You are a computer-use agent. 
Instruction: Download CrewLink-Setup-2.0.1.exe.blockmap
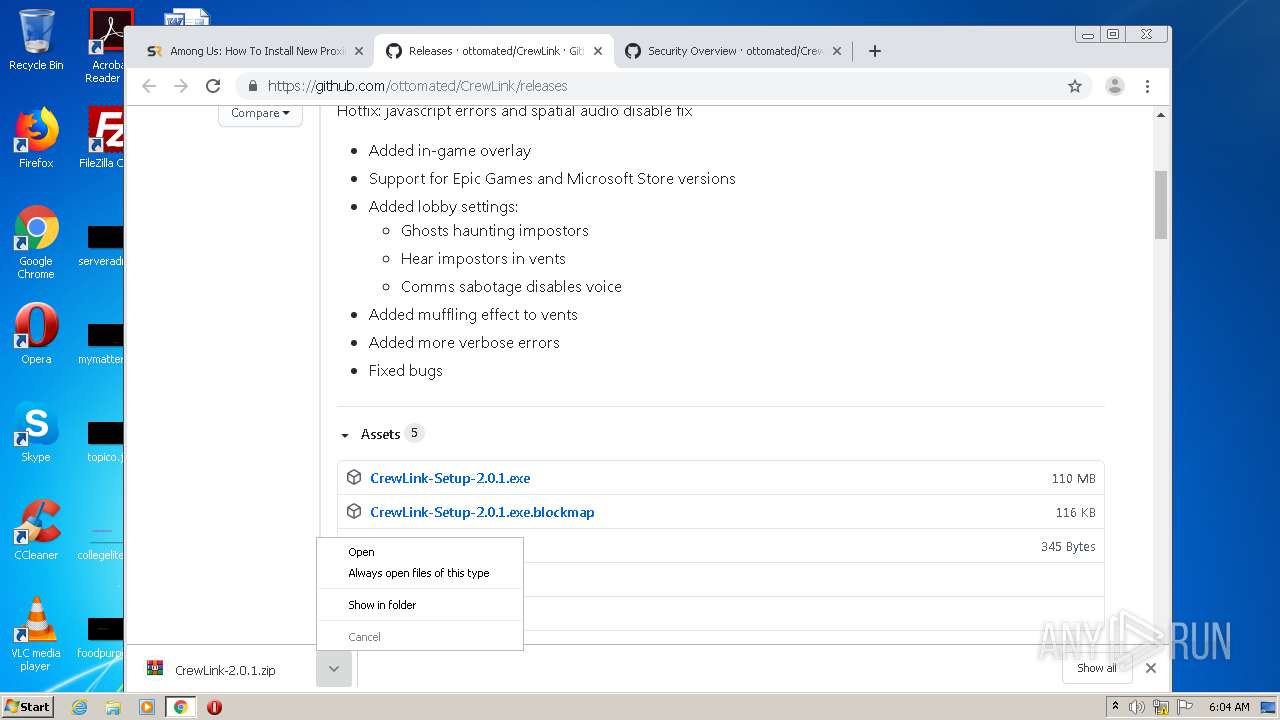(482, 512)
